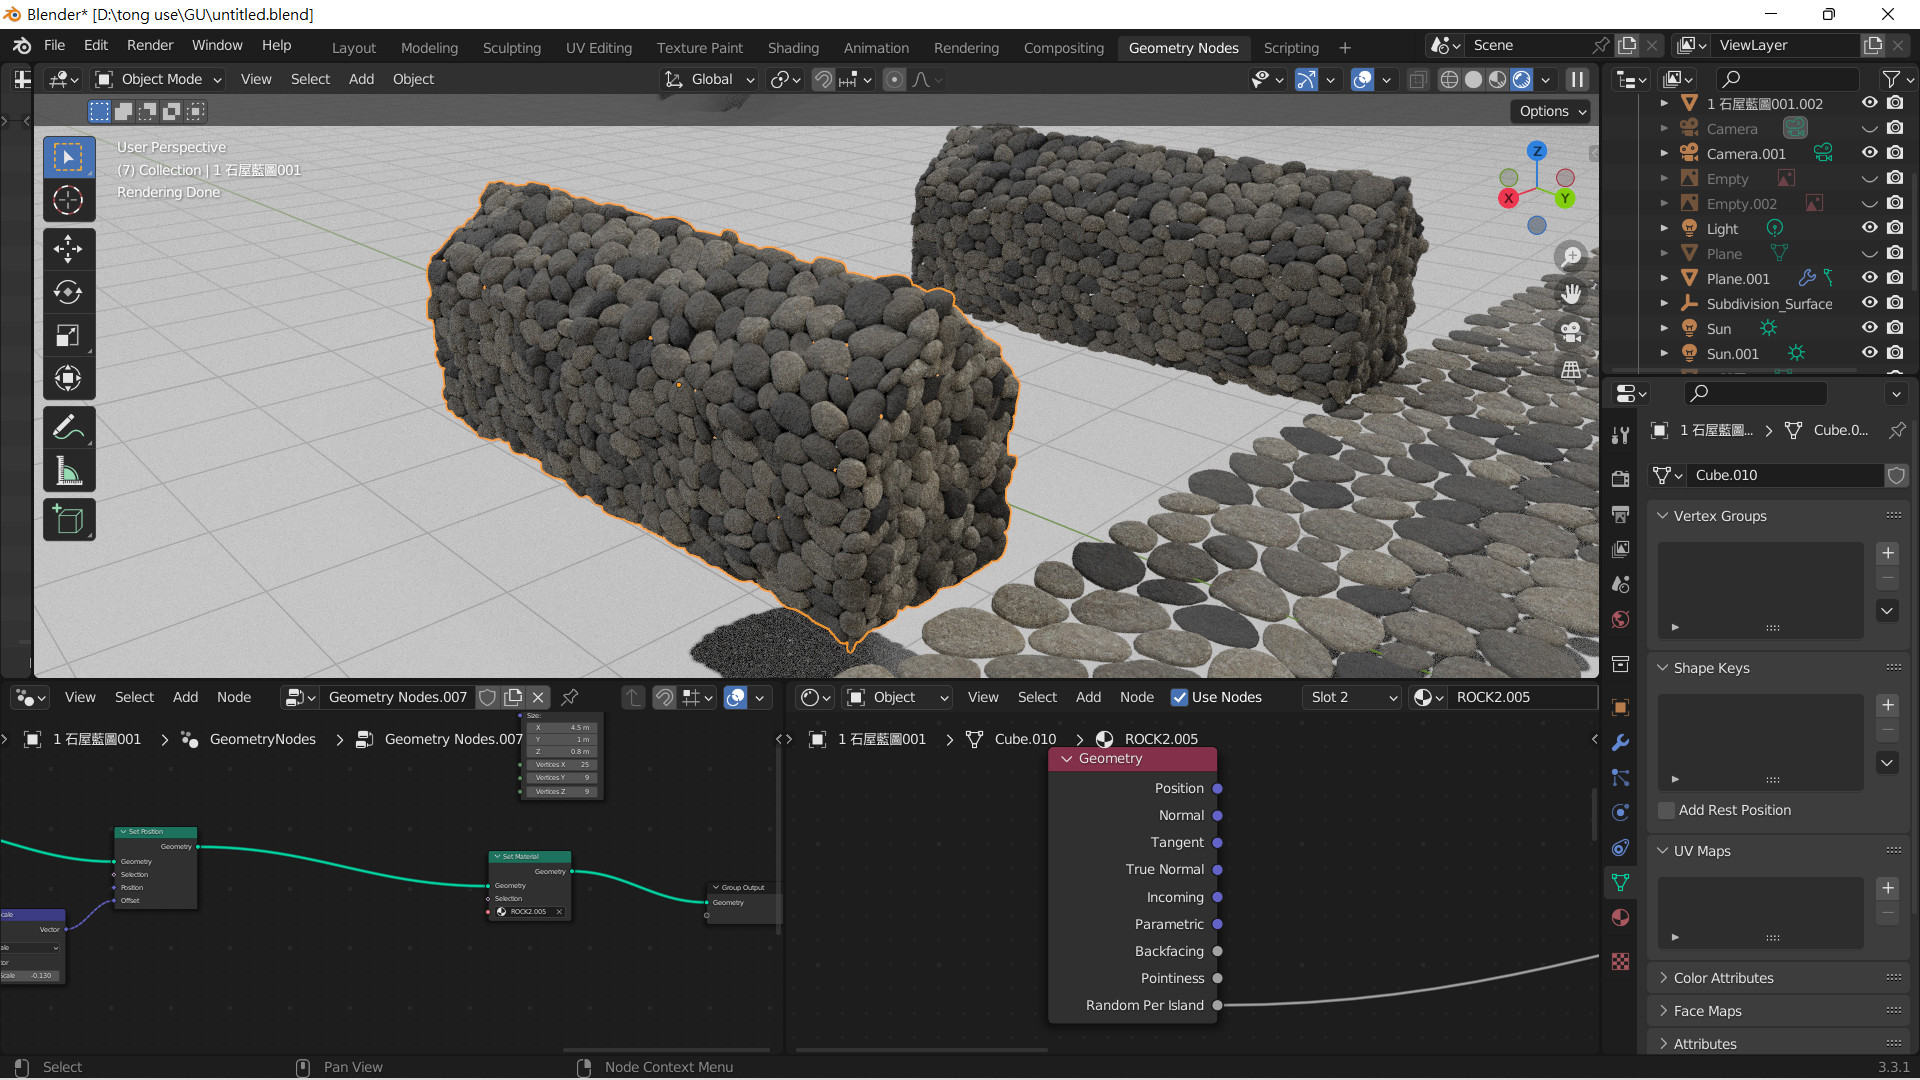Switch to the UV Editing workspace tab
Viewport: 1920px width, 1080px height.
click(598, 47)
